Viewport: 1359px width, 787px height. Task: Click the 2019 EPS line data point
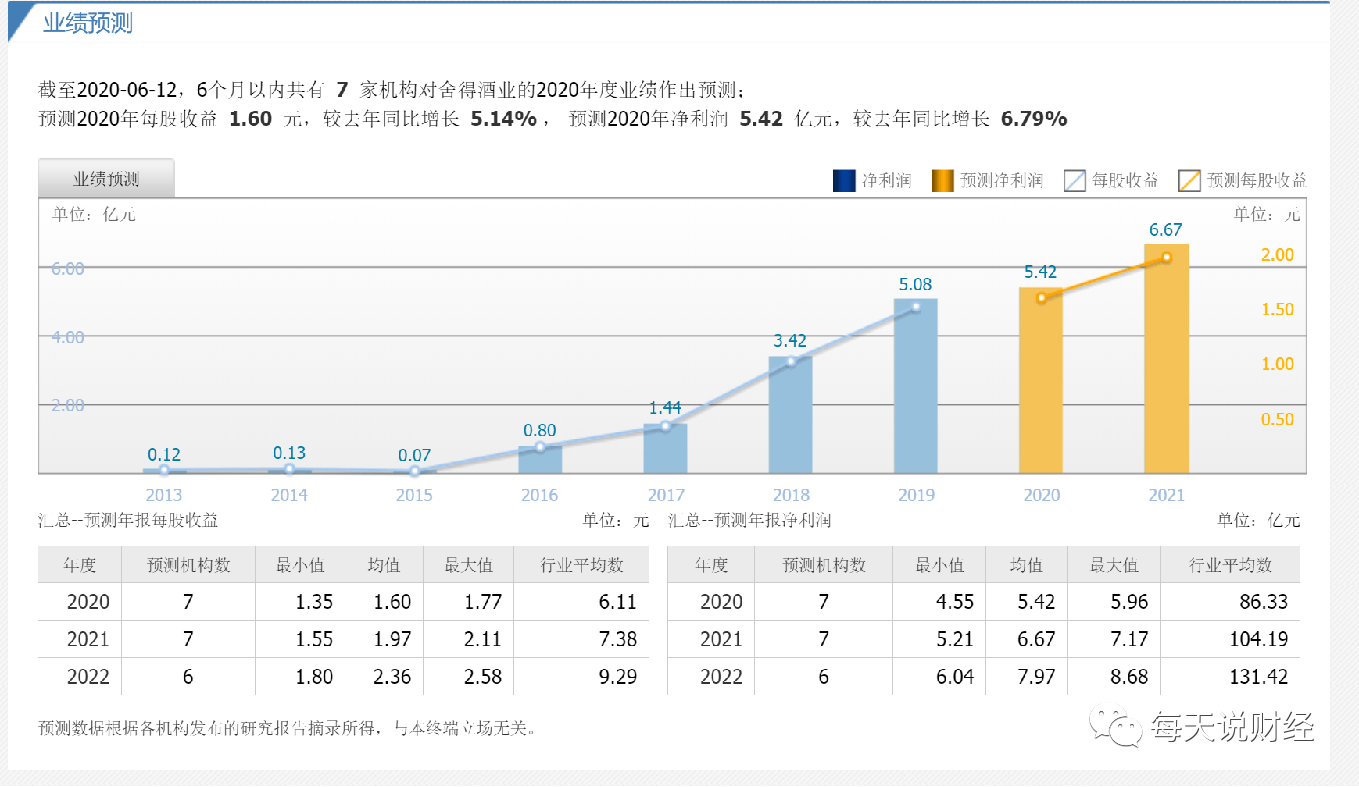pos(916,307)
